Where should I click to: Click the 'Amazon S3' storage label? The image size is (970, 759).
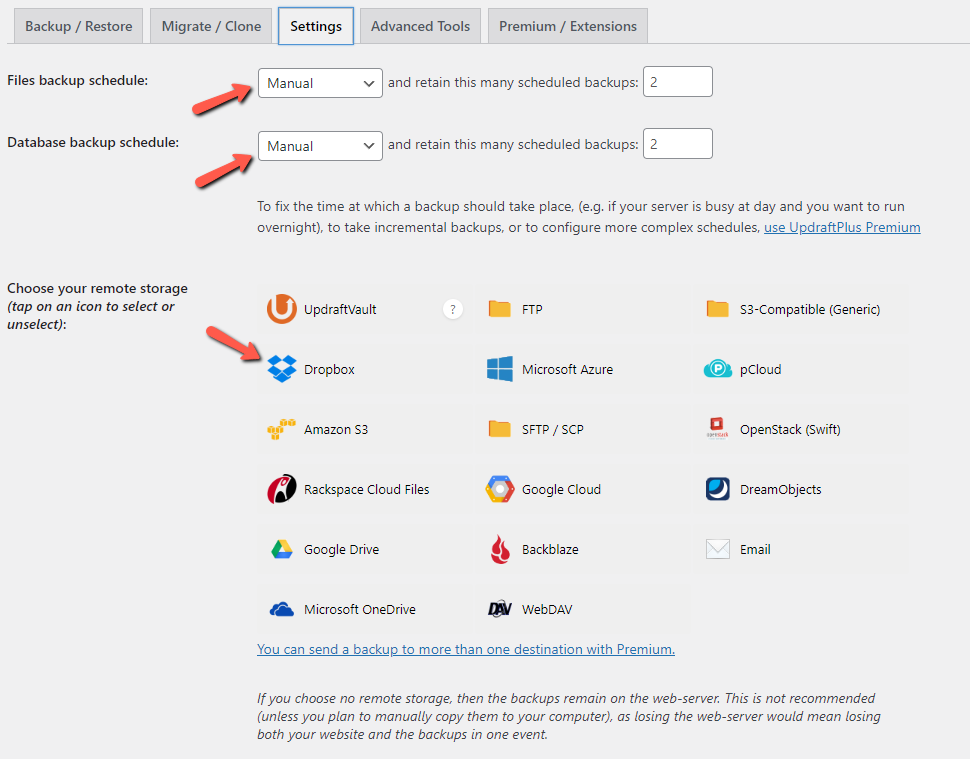336,429
